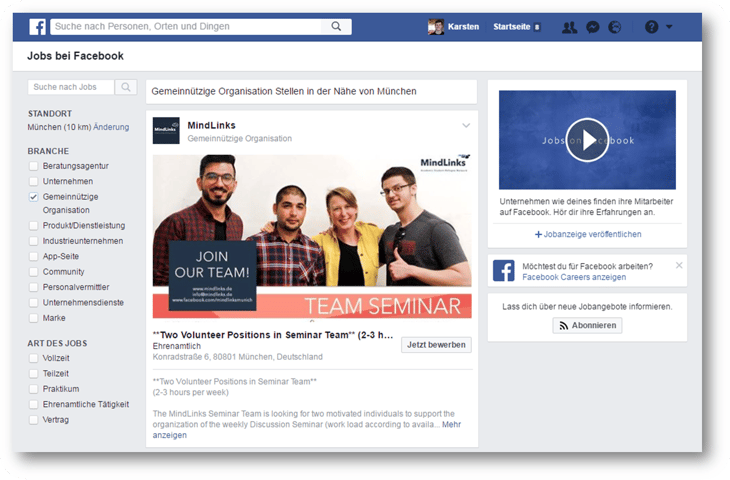Screen dimensions: 730x480
Task: Check the Beratungsagentur checkbox
Action: click(34, 166)
